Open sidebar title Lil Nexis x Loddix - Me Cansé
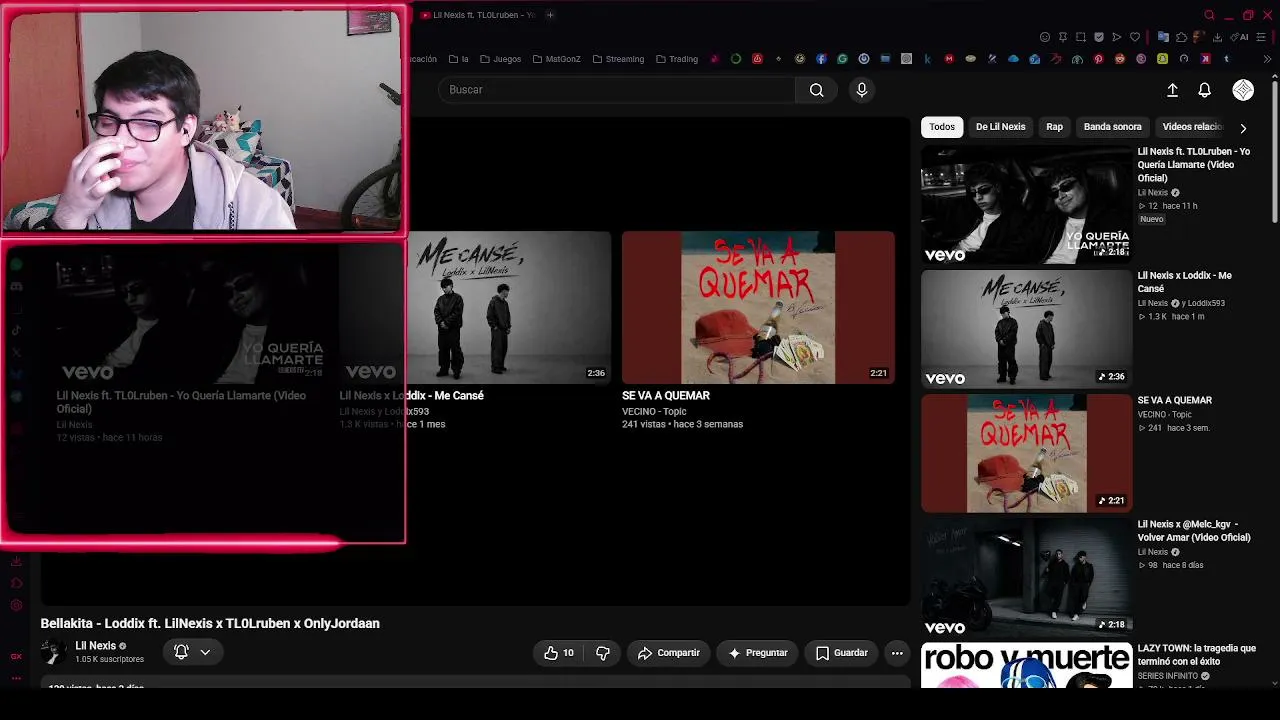The height and width of the screenshot is (720, 1280). [x=1185, y=282]
